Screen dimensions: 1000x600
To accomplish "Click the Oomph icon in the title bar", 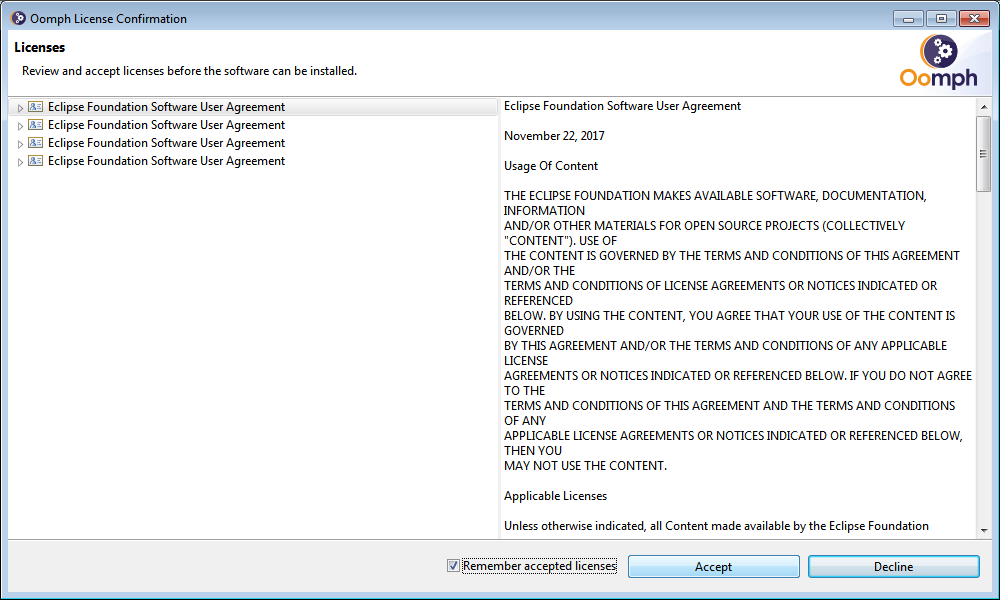I will (x=18, y=18).
